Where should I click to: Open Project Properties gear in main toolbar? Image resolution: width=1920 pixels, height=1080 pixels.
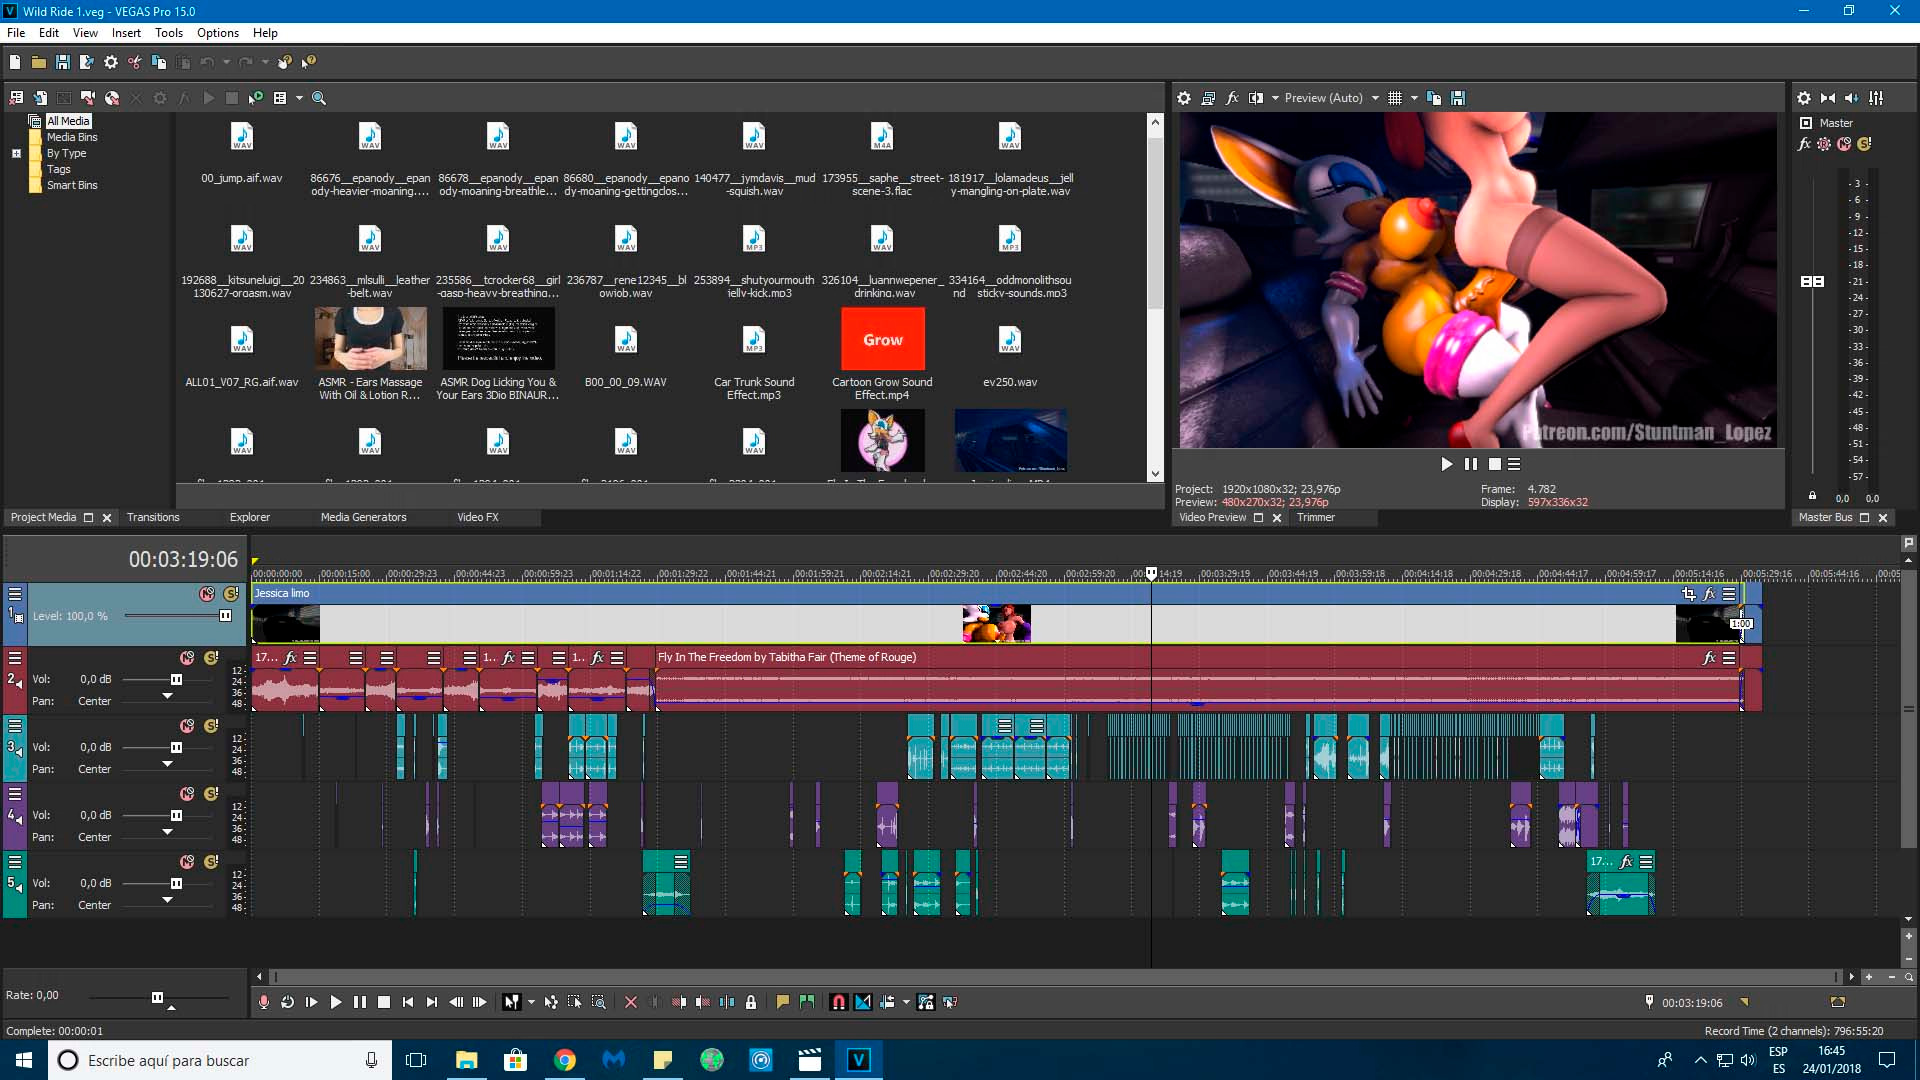[110, 62]
